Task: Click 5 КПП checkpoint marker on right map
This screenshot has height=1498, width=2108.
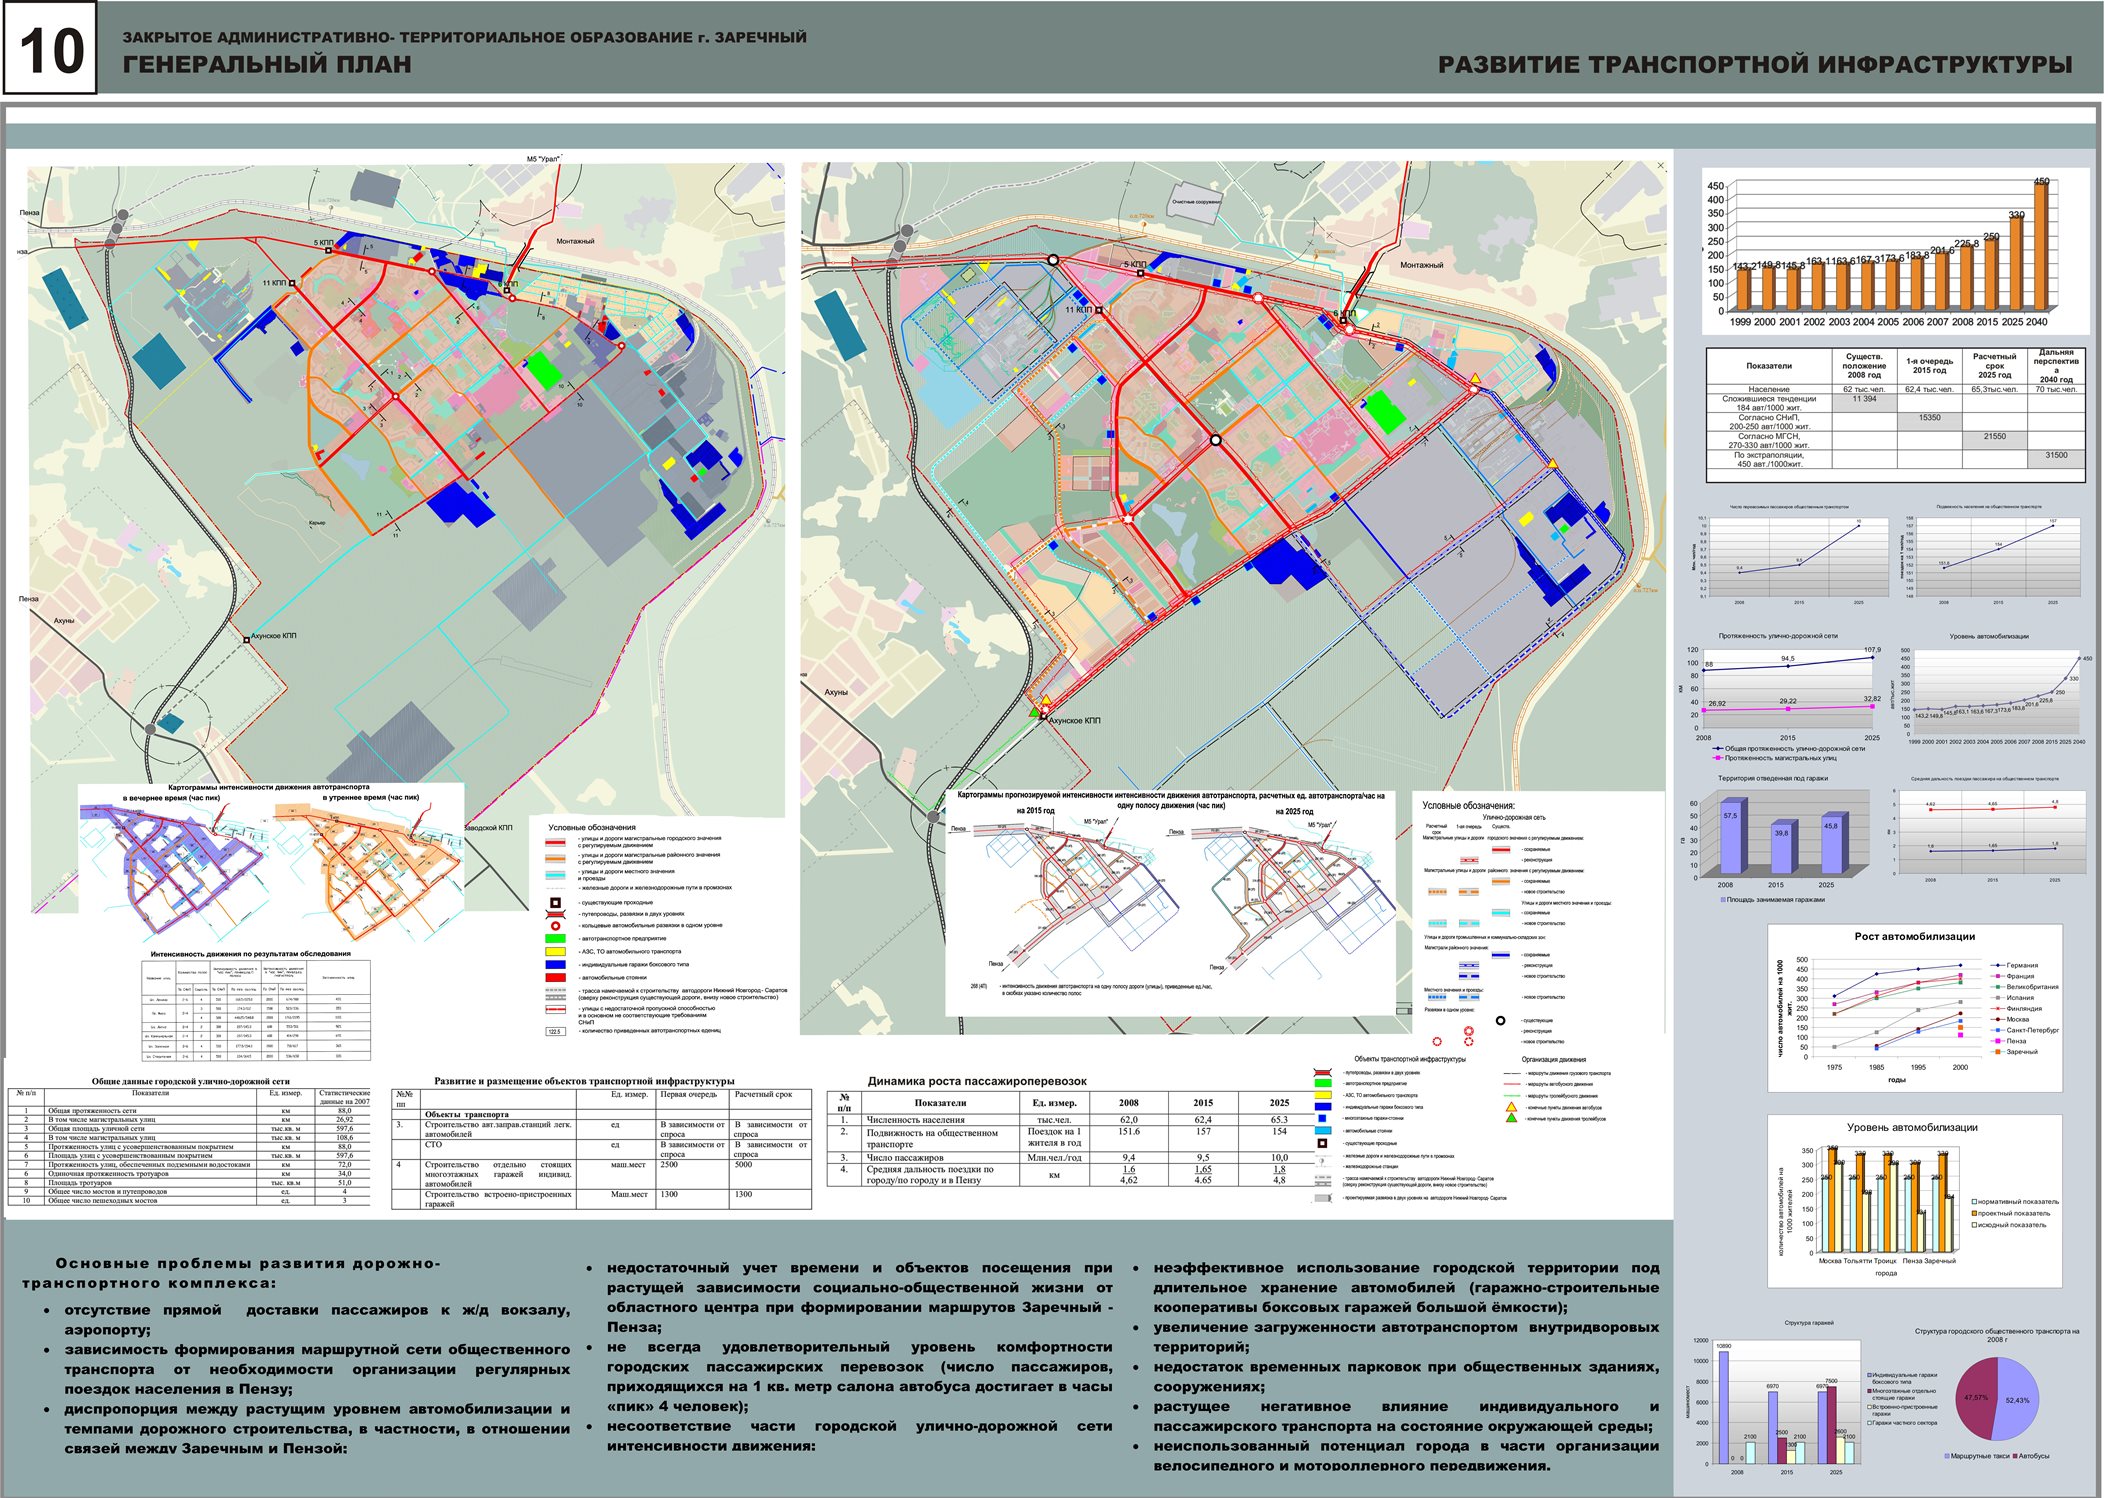Action: coord(1140,272)
